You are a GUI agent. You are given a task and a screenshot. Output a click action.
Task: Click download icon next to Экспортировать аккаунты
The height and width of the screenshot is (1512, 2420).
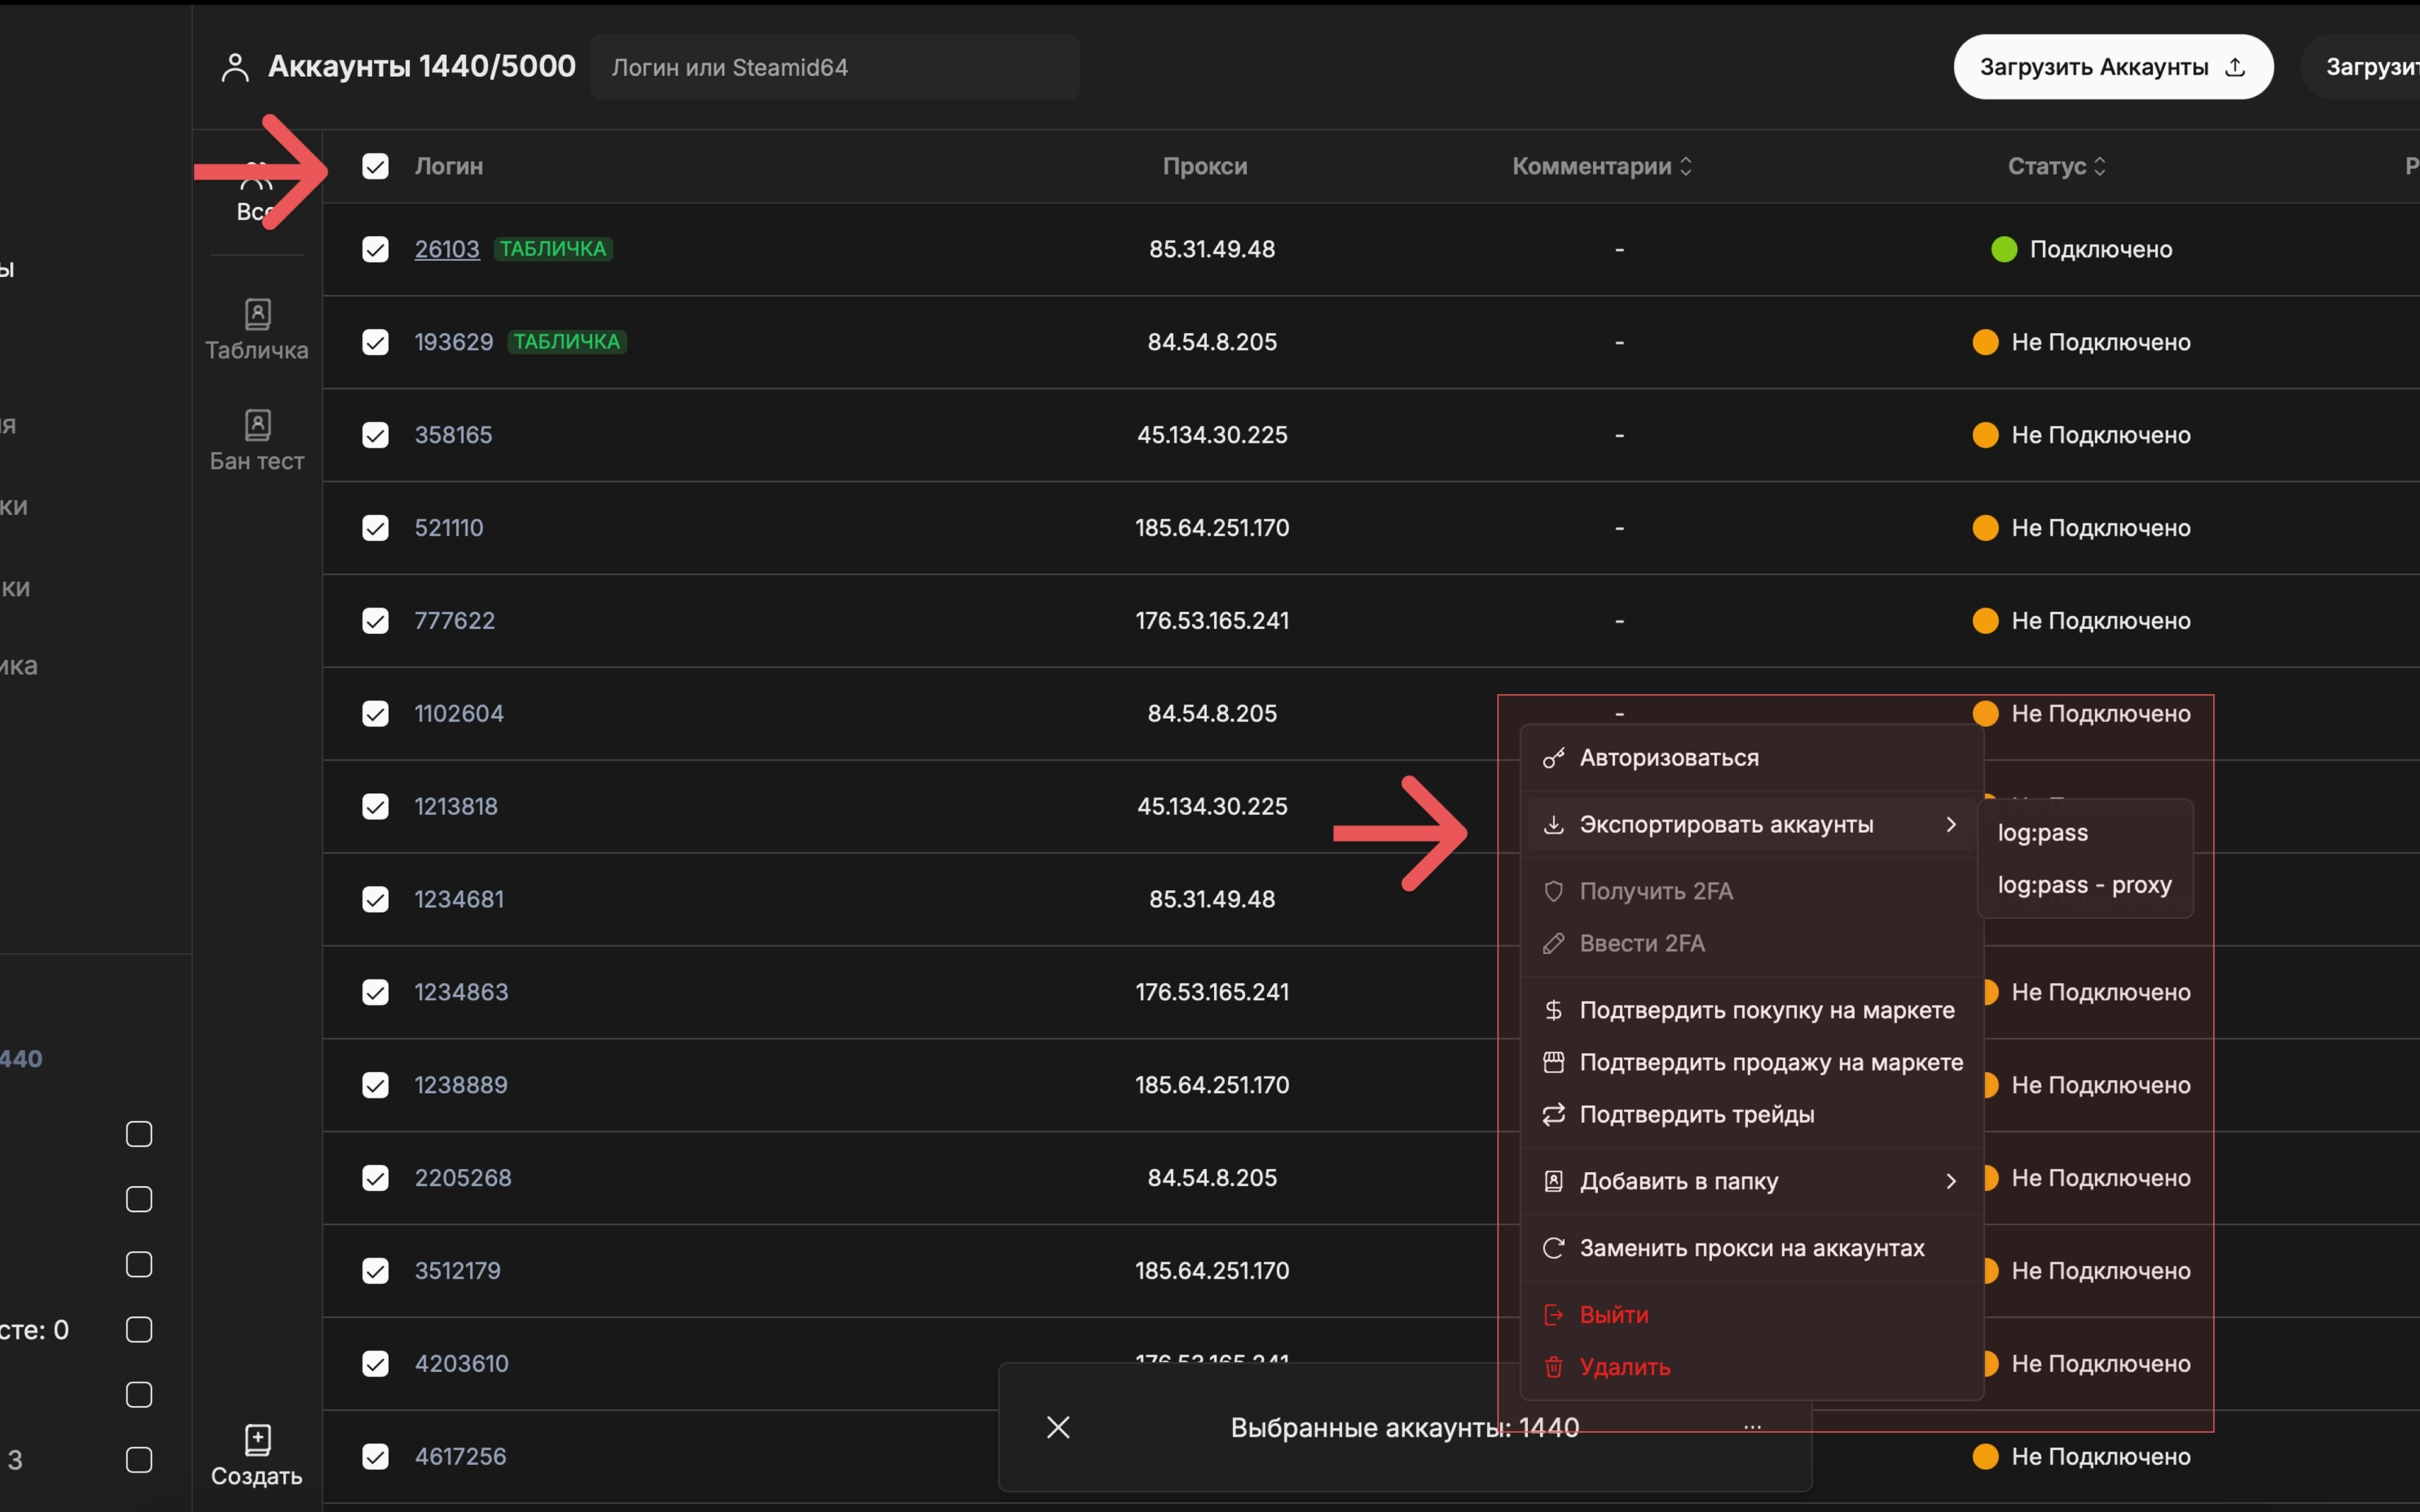pos(1553,825)
